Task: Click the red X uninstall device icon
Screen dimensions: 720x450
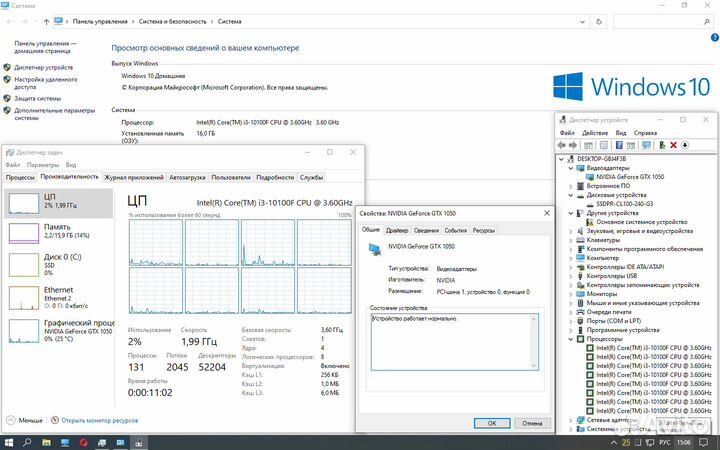Action: pyautogui.click(x=673, y=145)
